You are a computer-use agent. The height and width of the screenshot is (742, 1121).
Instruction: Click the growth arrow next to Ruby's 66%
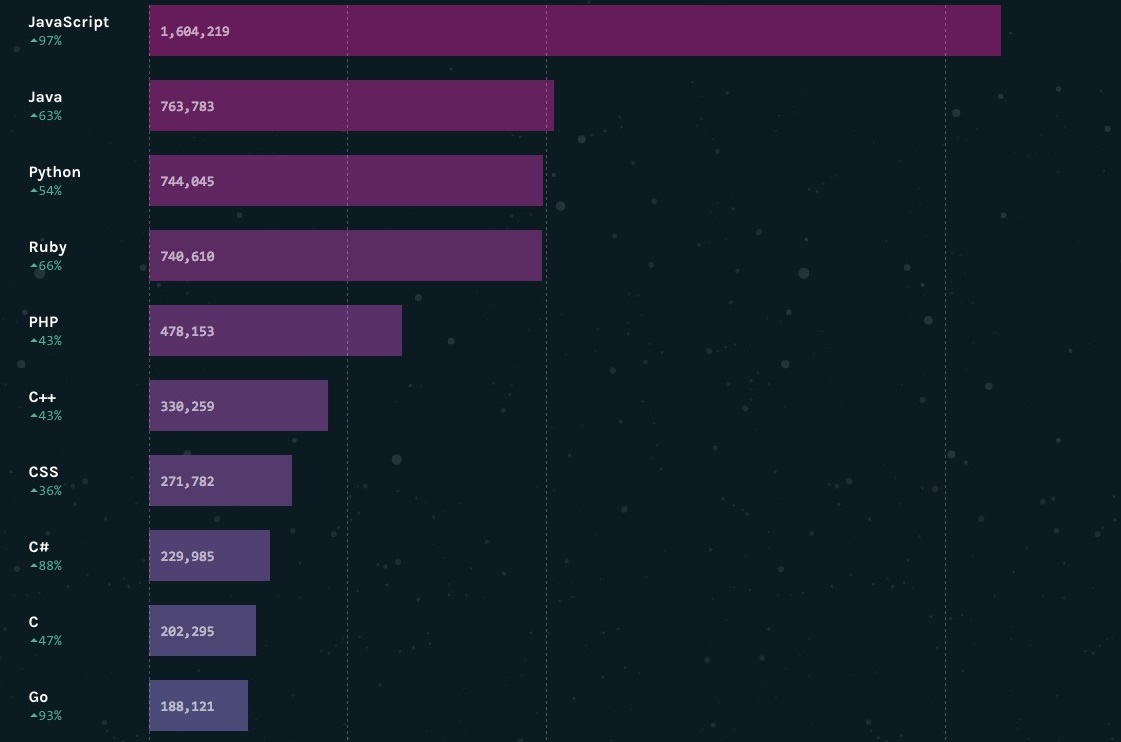coord(33,266)
